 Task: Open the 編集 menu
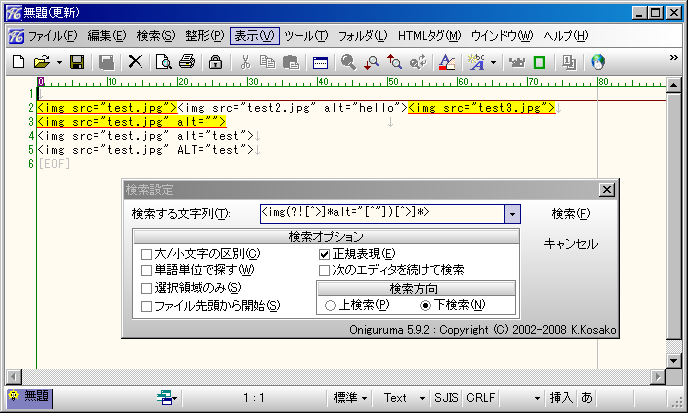pyautogui.click(x=107, y=36)
